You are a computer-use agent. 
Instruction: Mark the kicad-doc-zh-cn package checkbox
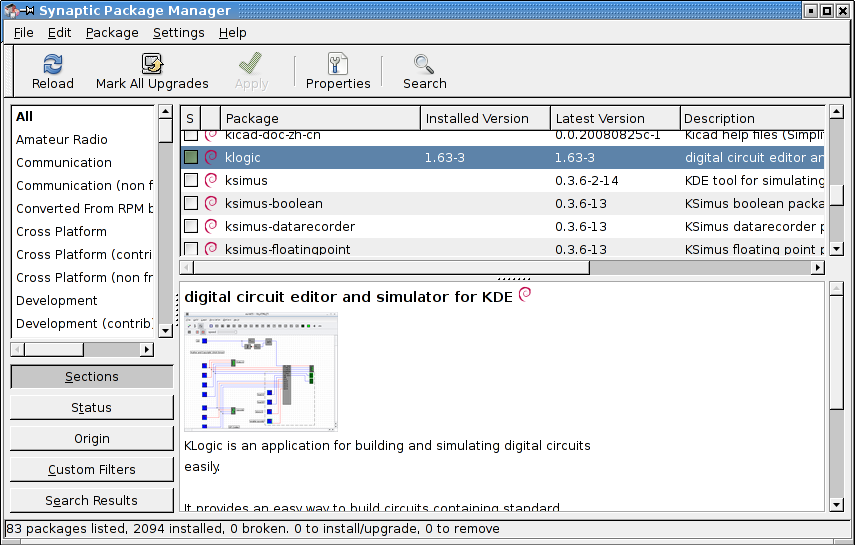coord(191,135)
